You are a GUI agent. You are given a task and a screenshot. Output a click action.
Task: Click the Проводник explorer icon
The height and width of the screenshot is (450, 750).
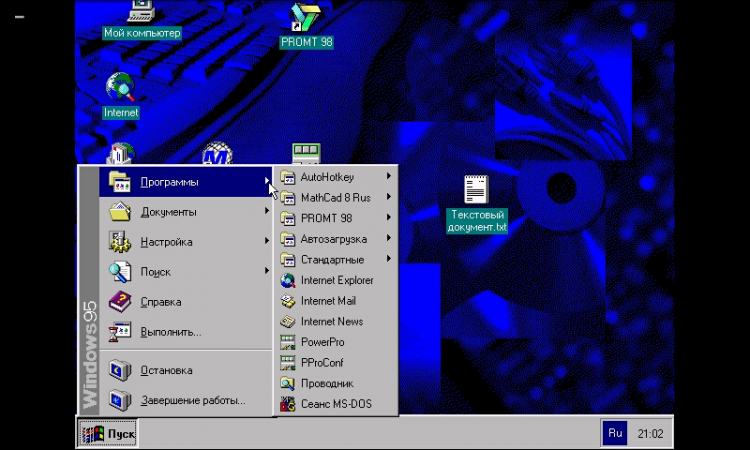(x=287, y=383)
